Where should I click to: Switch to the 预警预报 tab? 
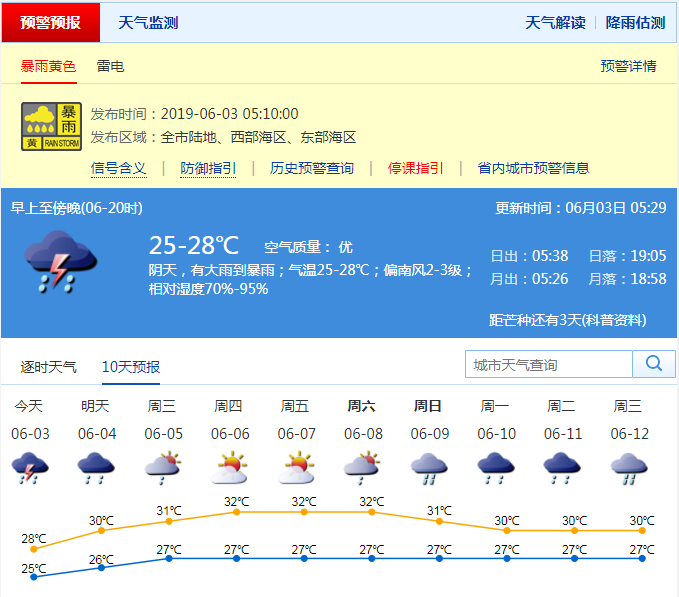50,22
